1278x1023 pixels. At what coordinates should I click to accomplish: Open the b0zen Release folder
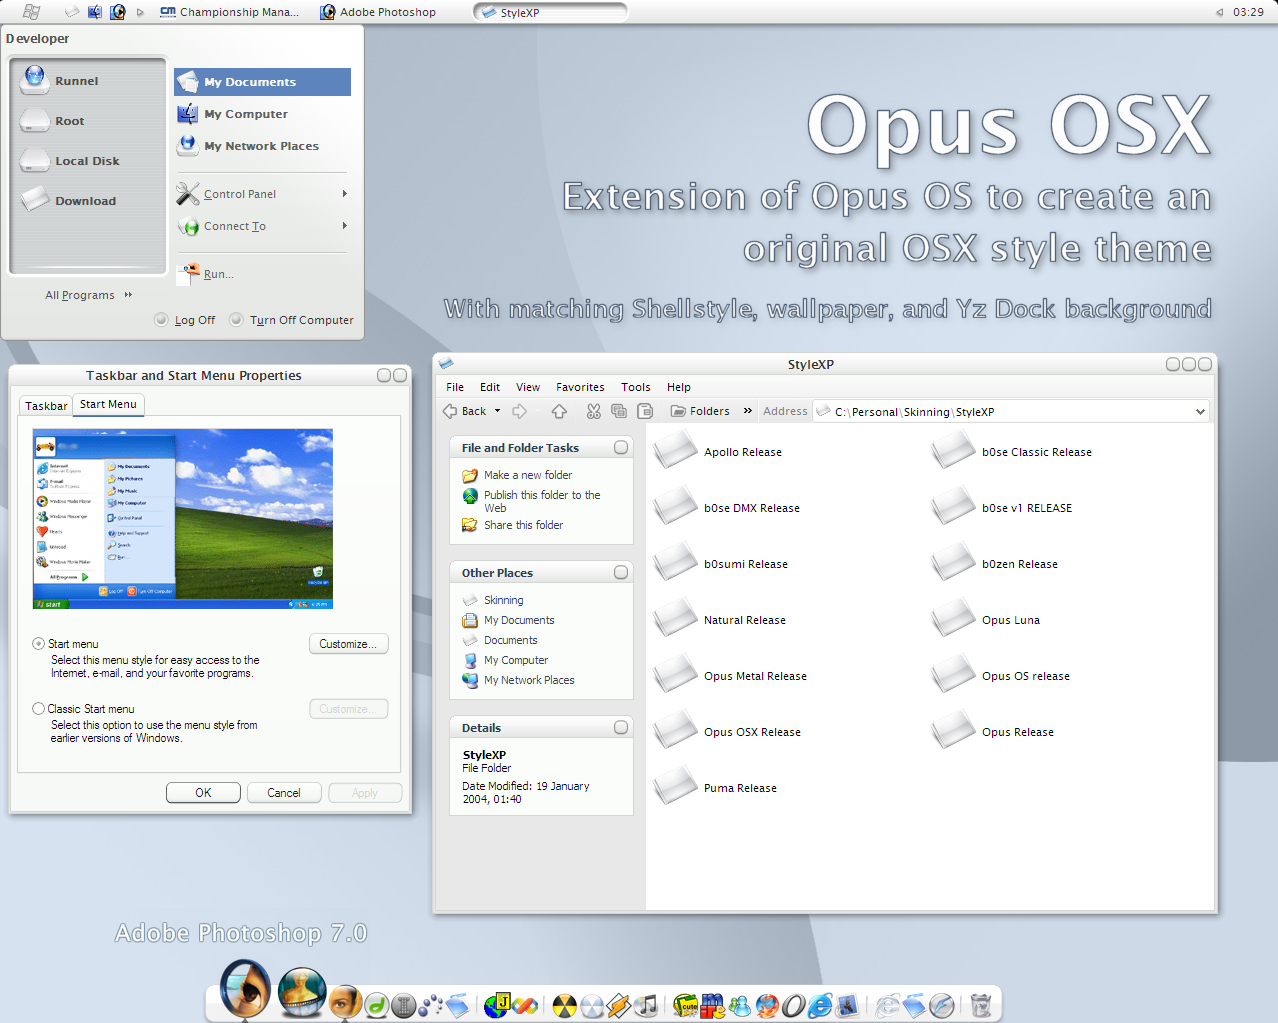[x=995, y=563]
